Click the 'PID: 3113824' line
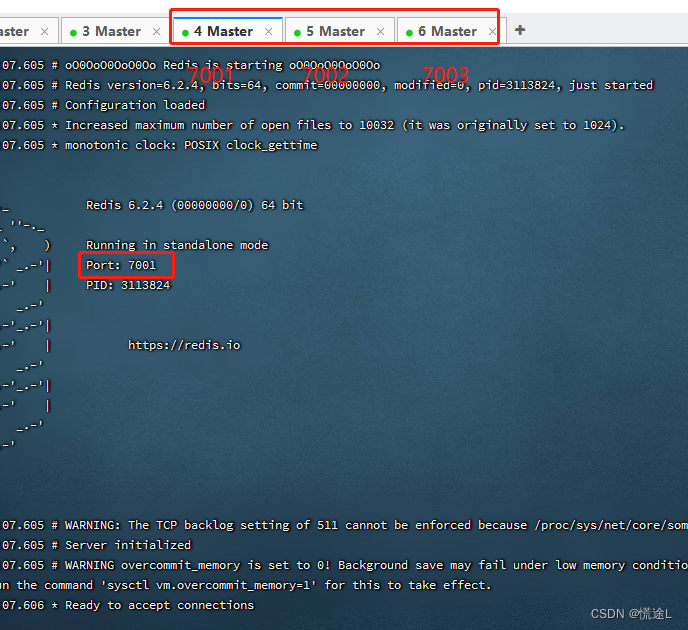The height and width of the screenshot is (630, 688). [128, 285]
